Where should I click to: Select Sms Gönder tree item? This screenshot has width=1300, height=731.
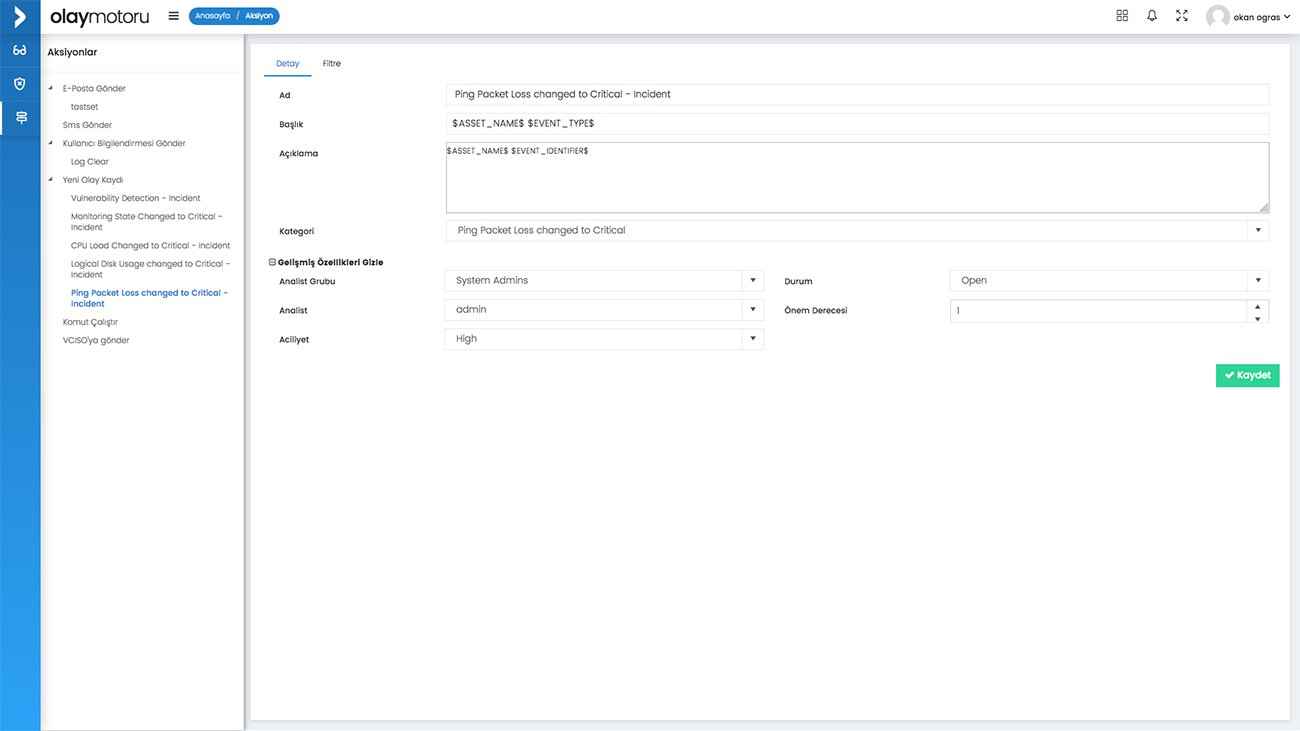(x=87, y=125)
